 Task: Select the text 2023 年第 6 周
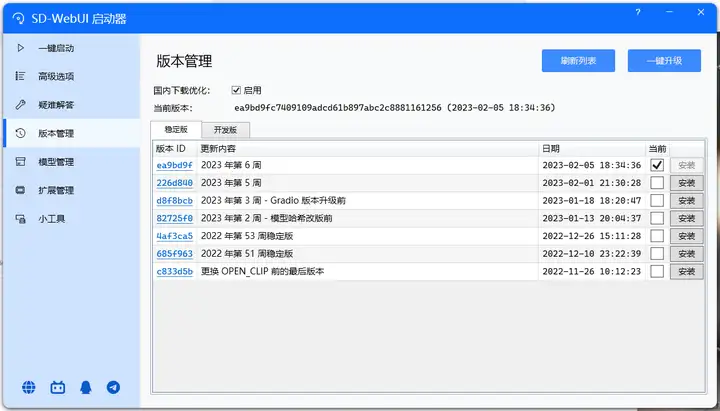coord(231,165)
